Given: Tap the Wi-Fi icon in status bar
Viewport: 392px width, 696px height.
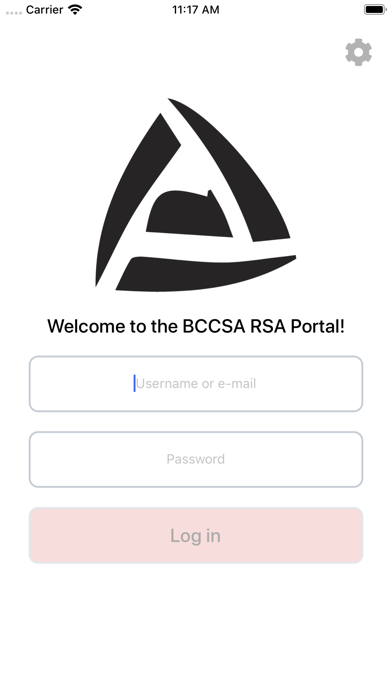Looking at the screenshot, I should click(x=75, y=10).
